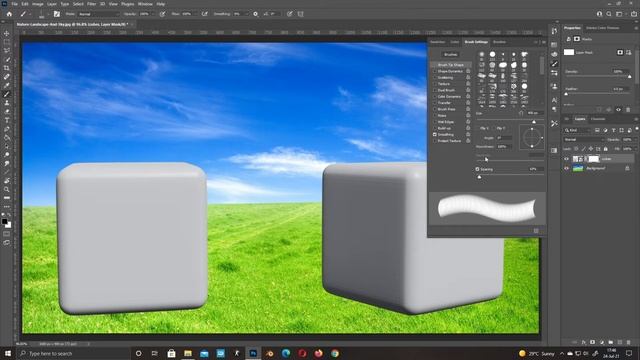
Task: Switch to the Swatches tab
Action: coord(438,42)
